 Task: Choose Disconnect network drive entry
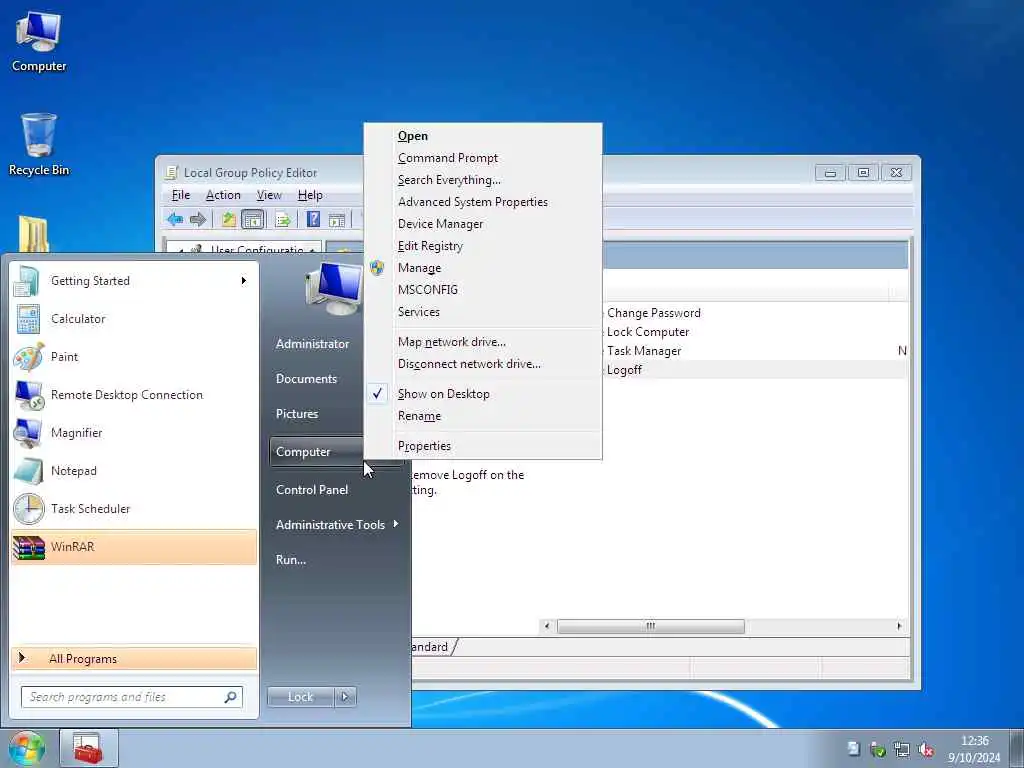[x=483, y=364]
